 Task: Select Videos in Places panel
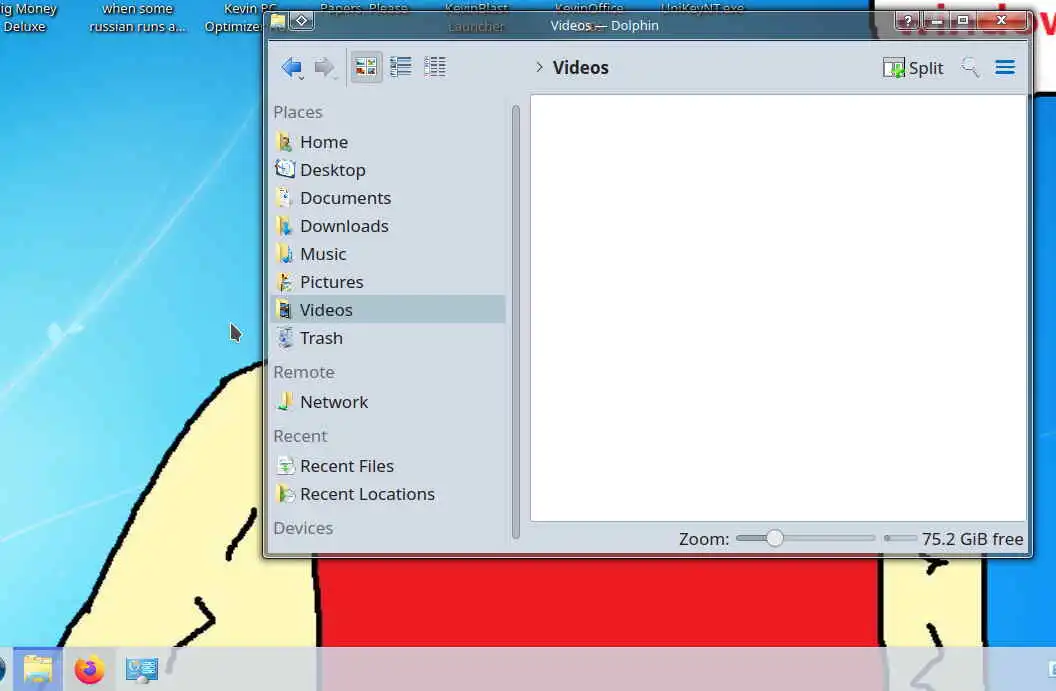point(388,309)
